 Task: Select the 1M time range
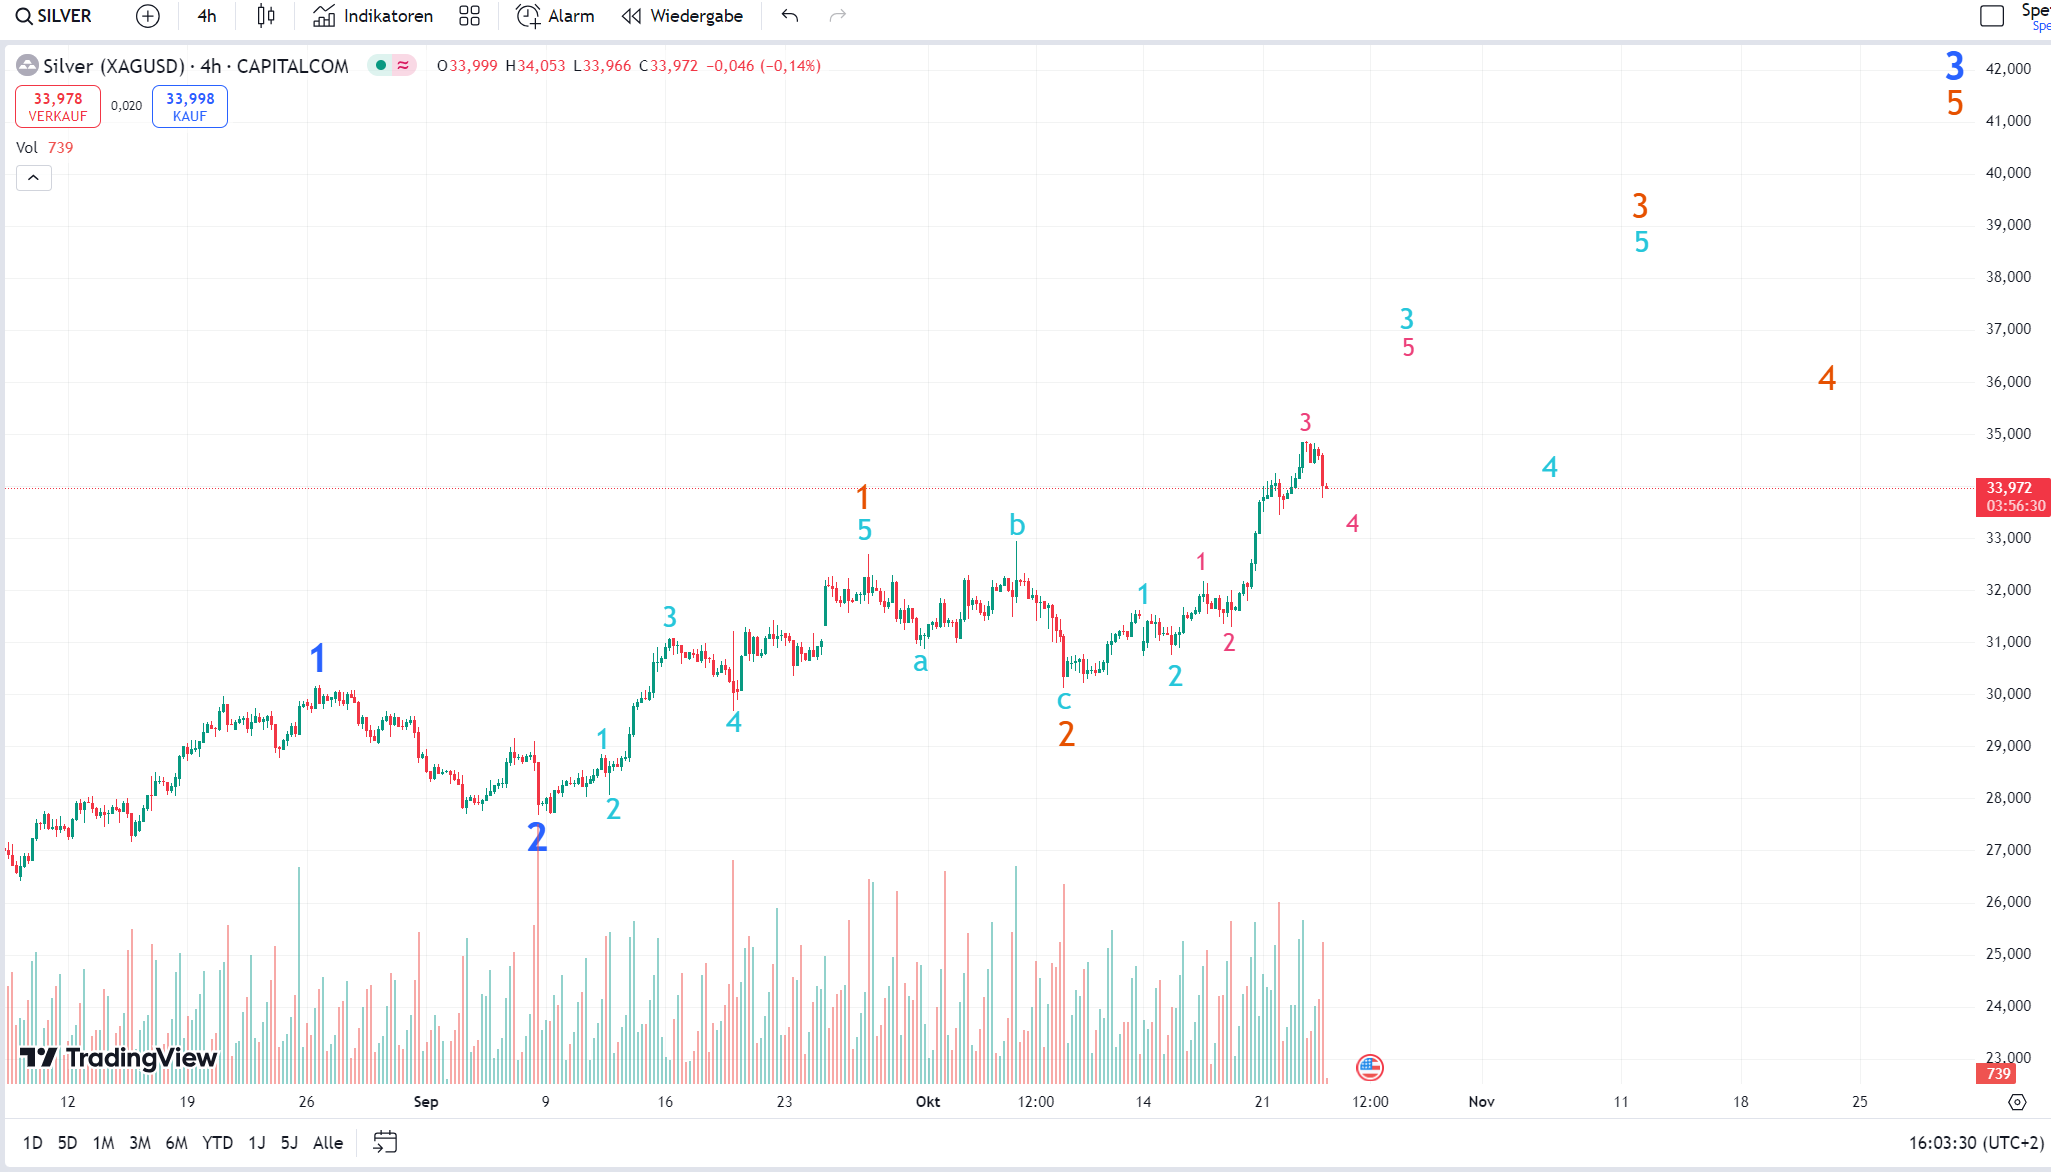point(103,1142)
